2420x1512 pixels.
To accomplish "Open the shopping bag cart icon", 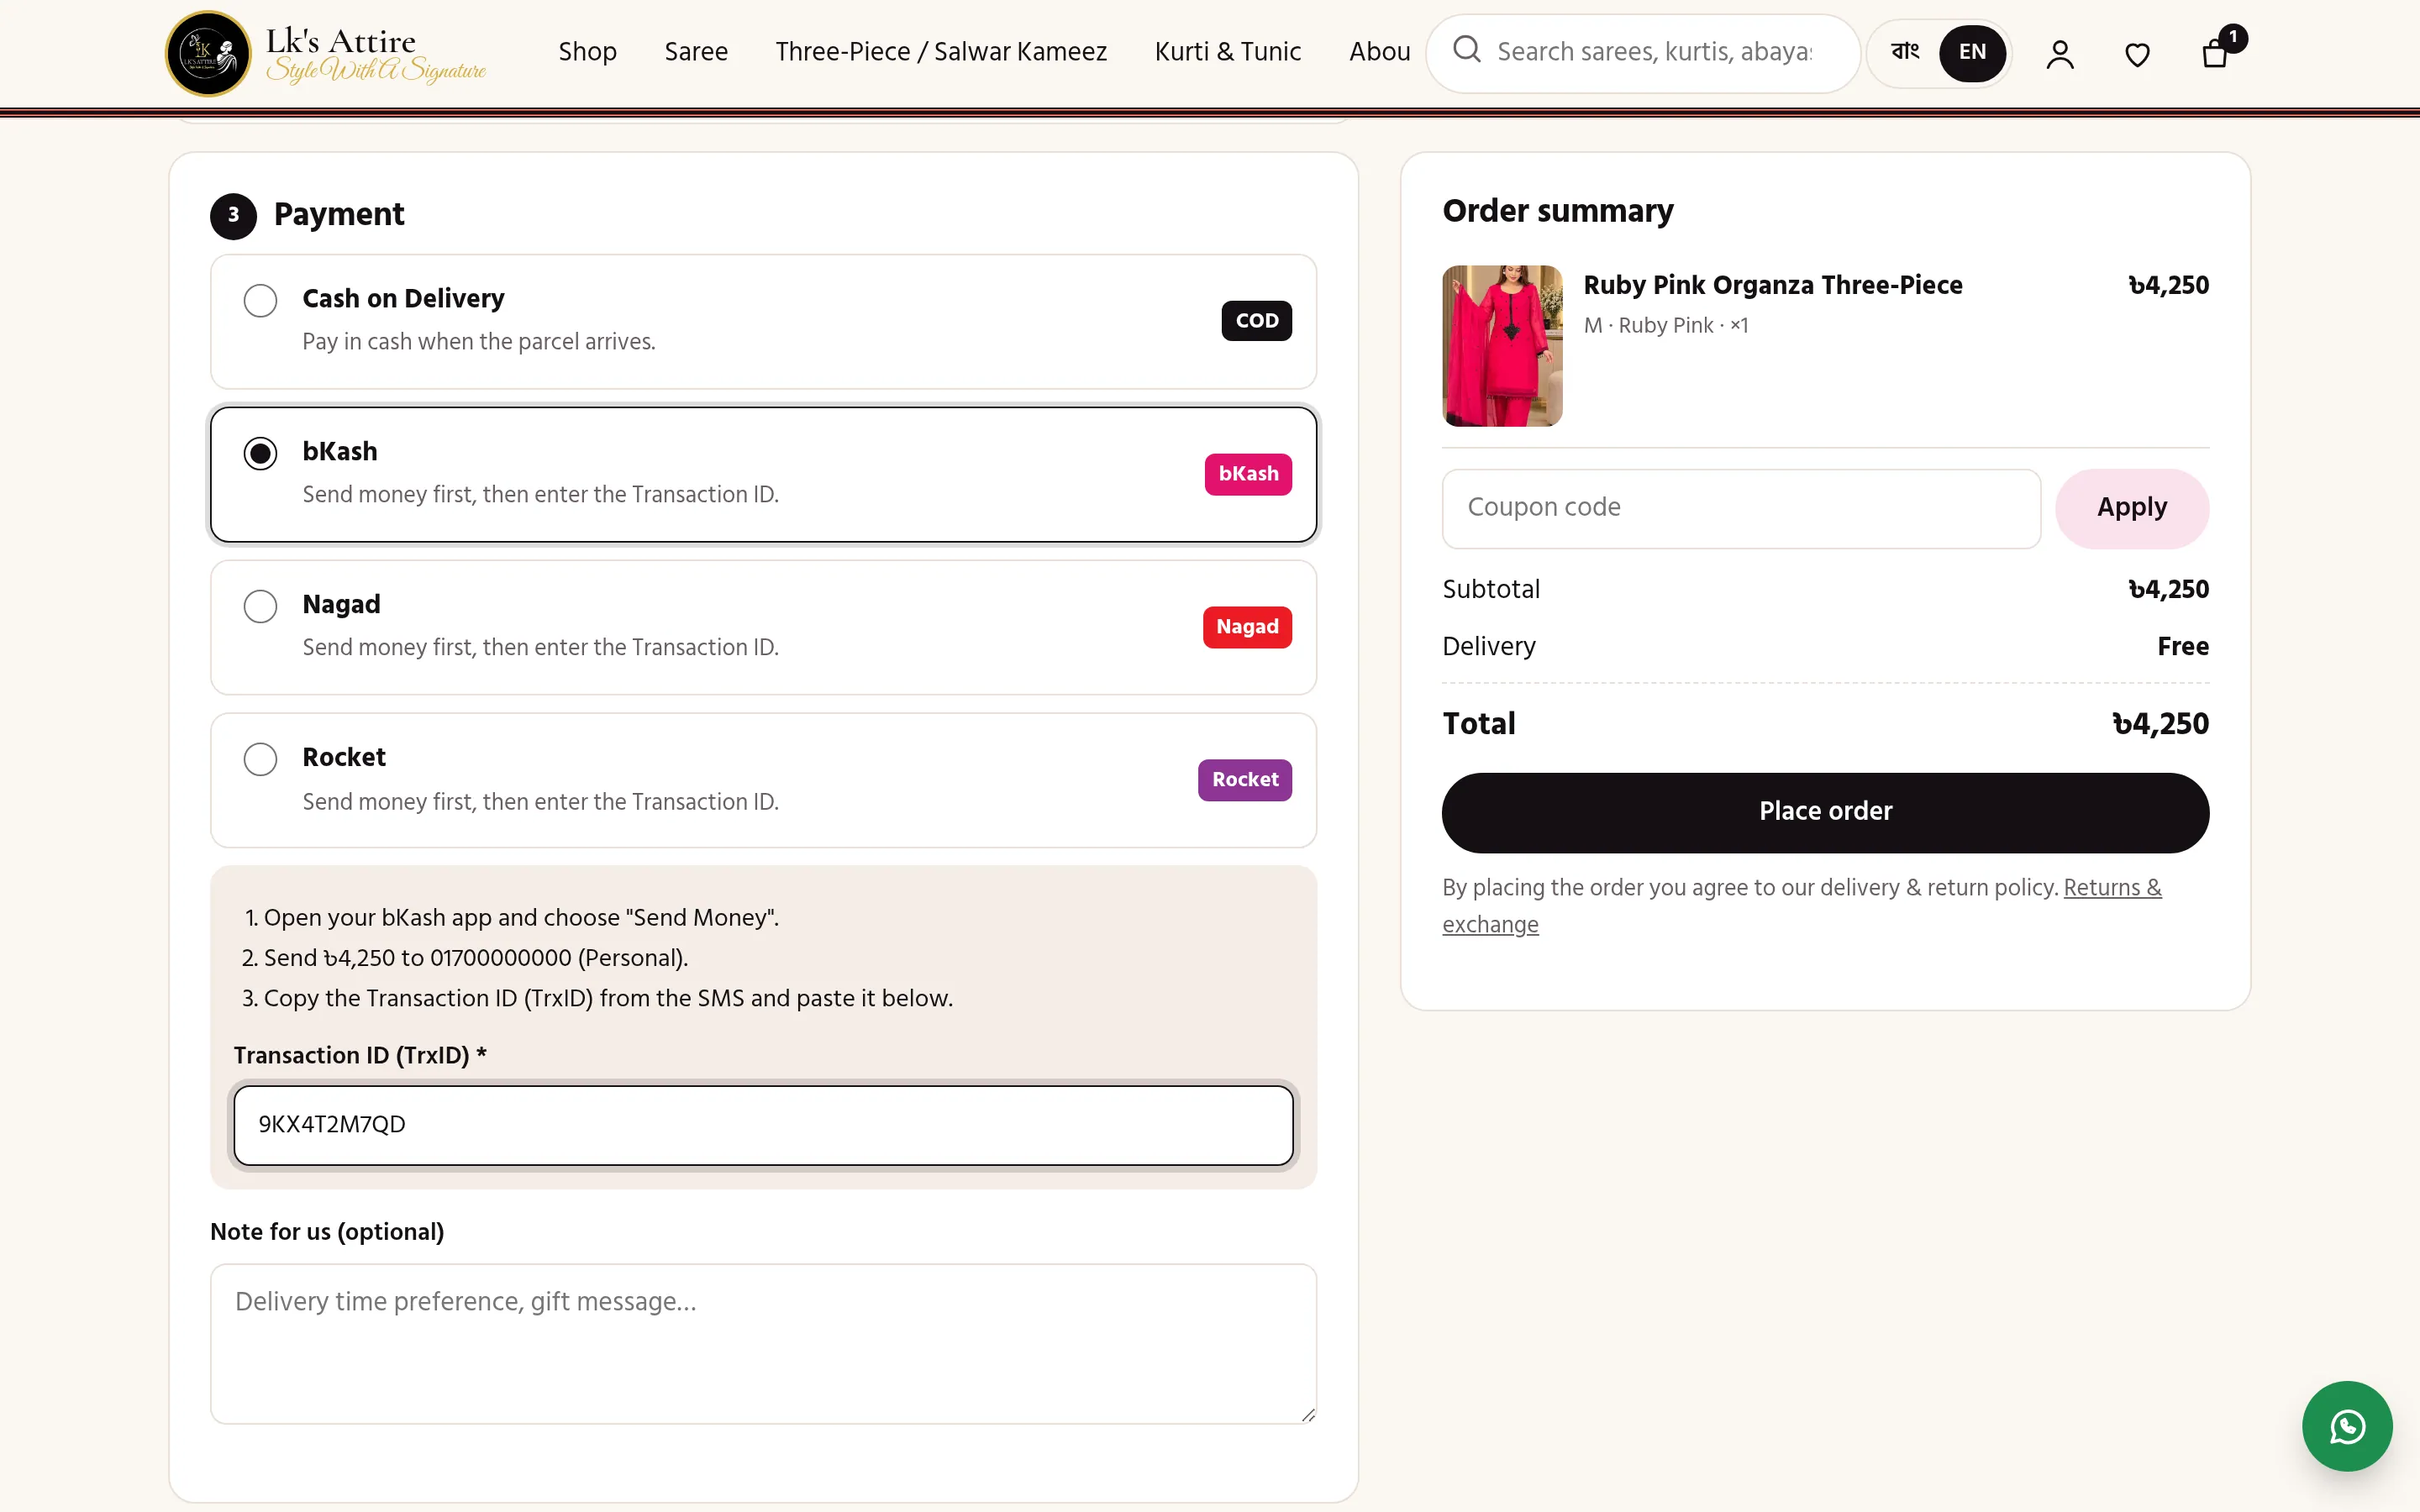I will 2215,52.
